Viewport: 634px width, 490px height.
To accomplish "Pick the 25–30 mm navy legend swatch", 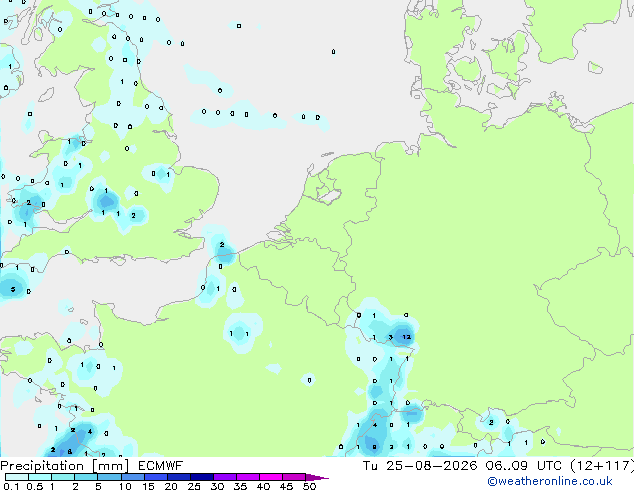I will point(201,477).
